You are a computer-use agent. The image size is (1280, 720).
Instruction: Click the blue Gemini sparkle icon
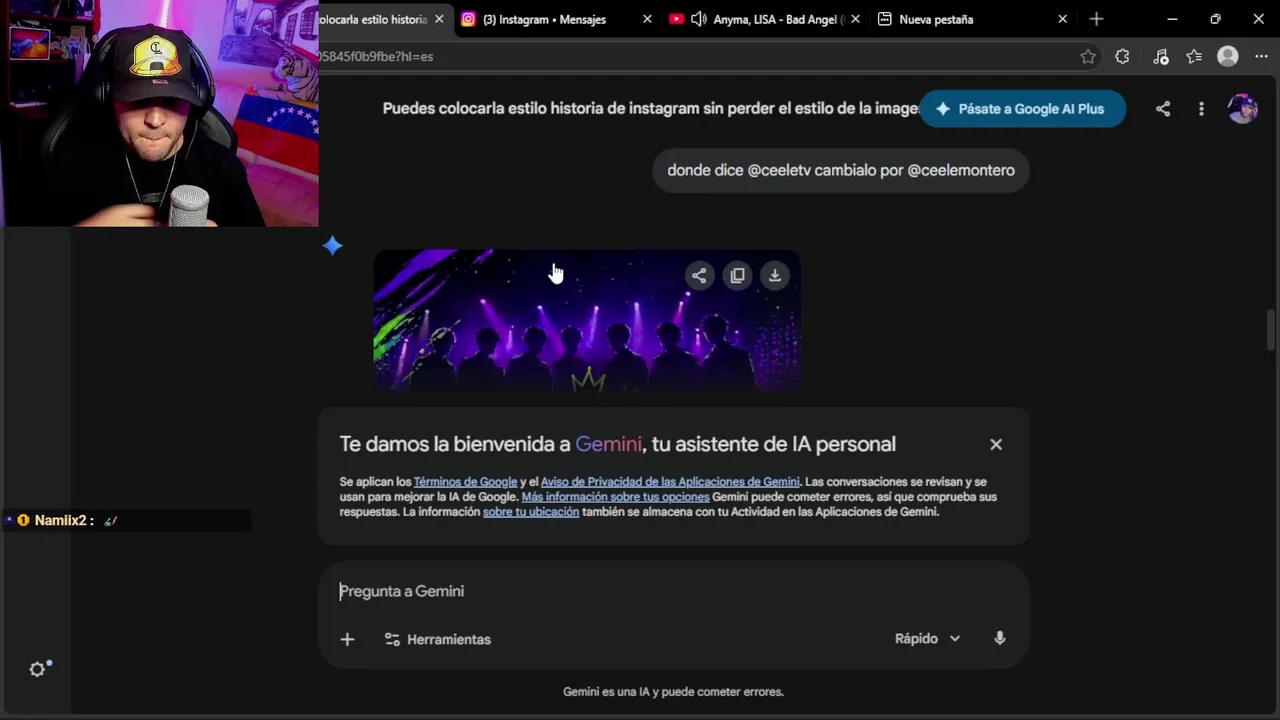point(333,246)
